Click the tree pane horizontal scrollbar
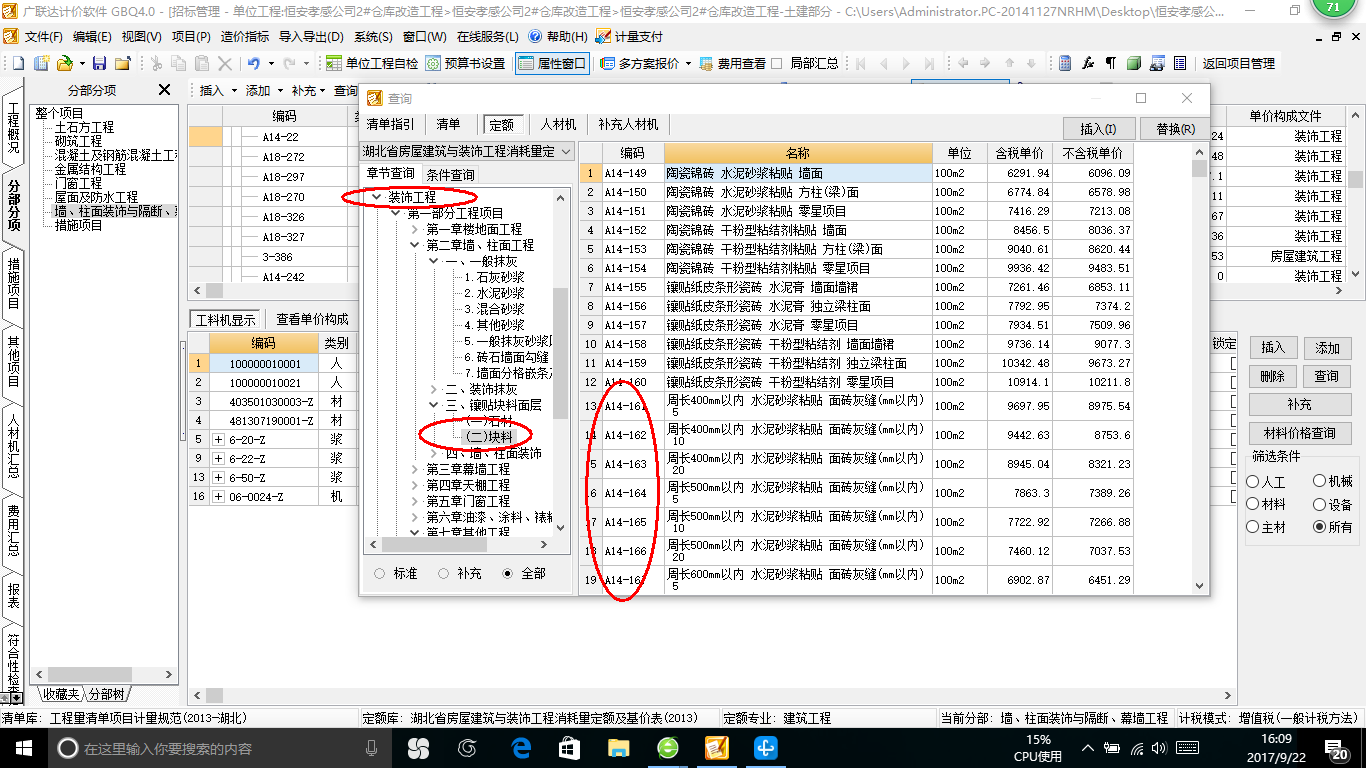1366x768 pixels. 458,545
